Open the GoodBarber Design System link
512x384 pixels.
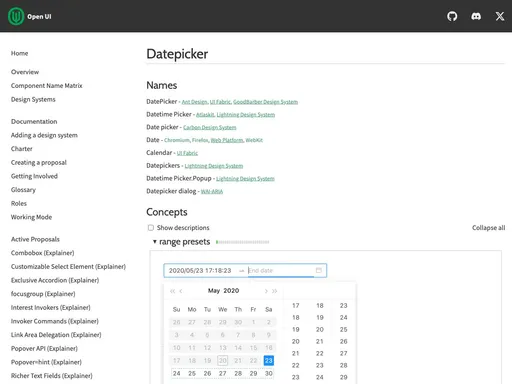(x=265, y=102)
